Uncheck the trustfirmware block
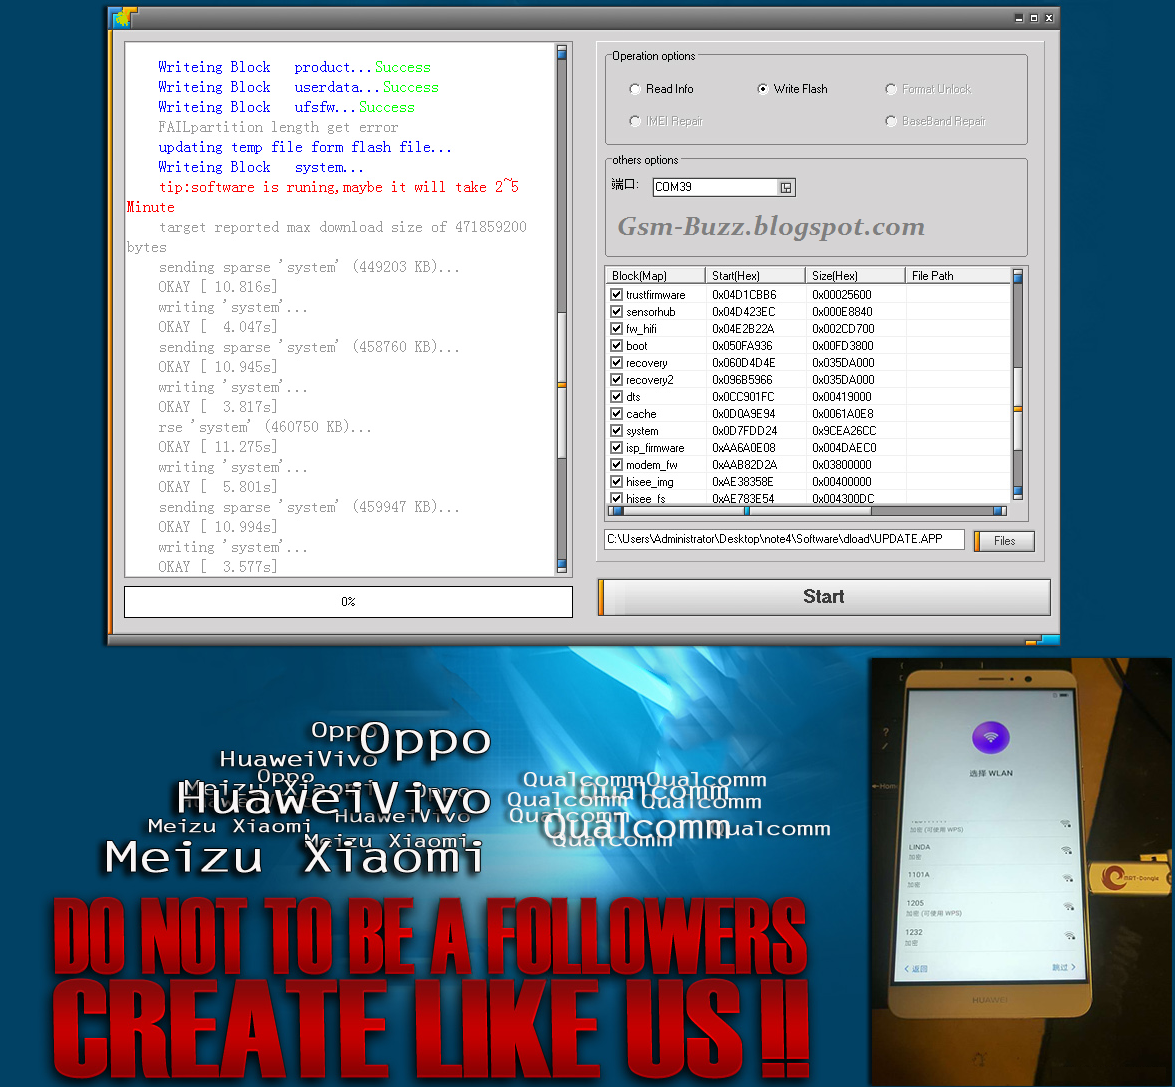The height and width of the screenshot is (1087, 1175). 617,294
